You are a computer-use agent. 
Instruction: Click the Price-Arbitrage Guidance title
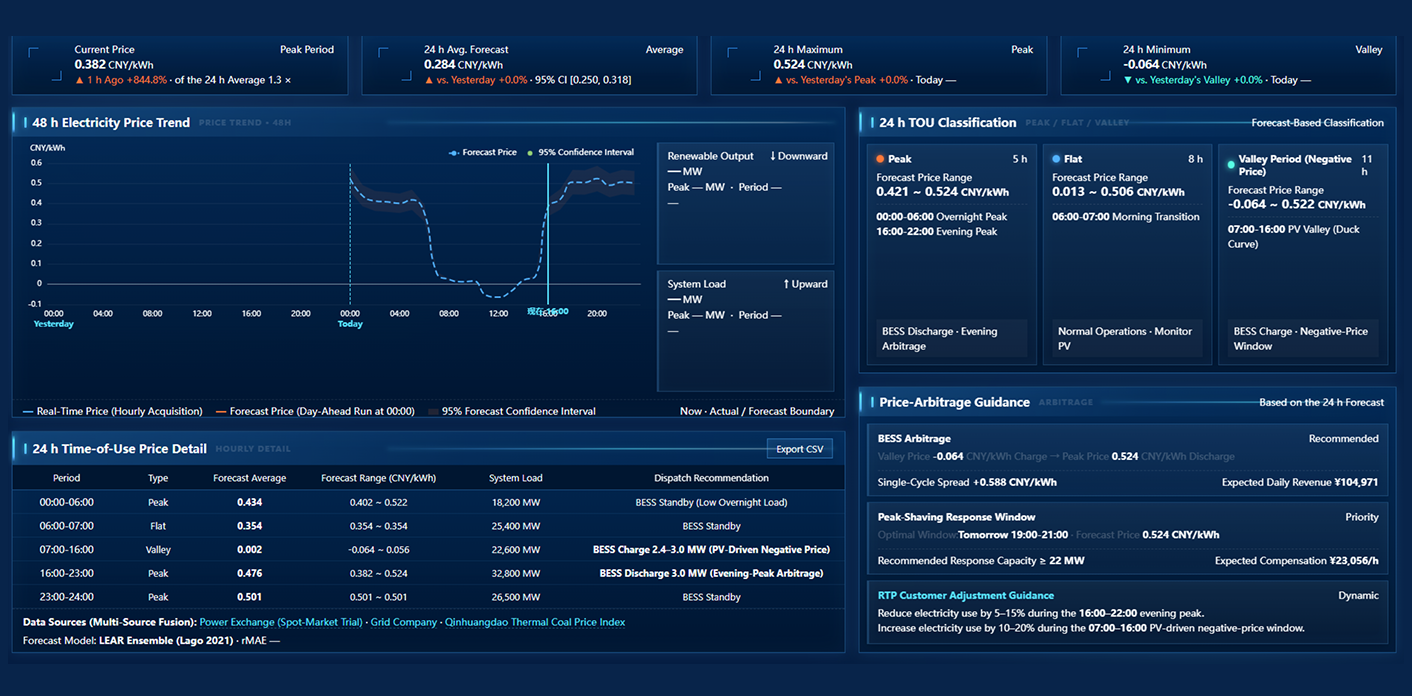pyautogui.click(x=954, y=402)
